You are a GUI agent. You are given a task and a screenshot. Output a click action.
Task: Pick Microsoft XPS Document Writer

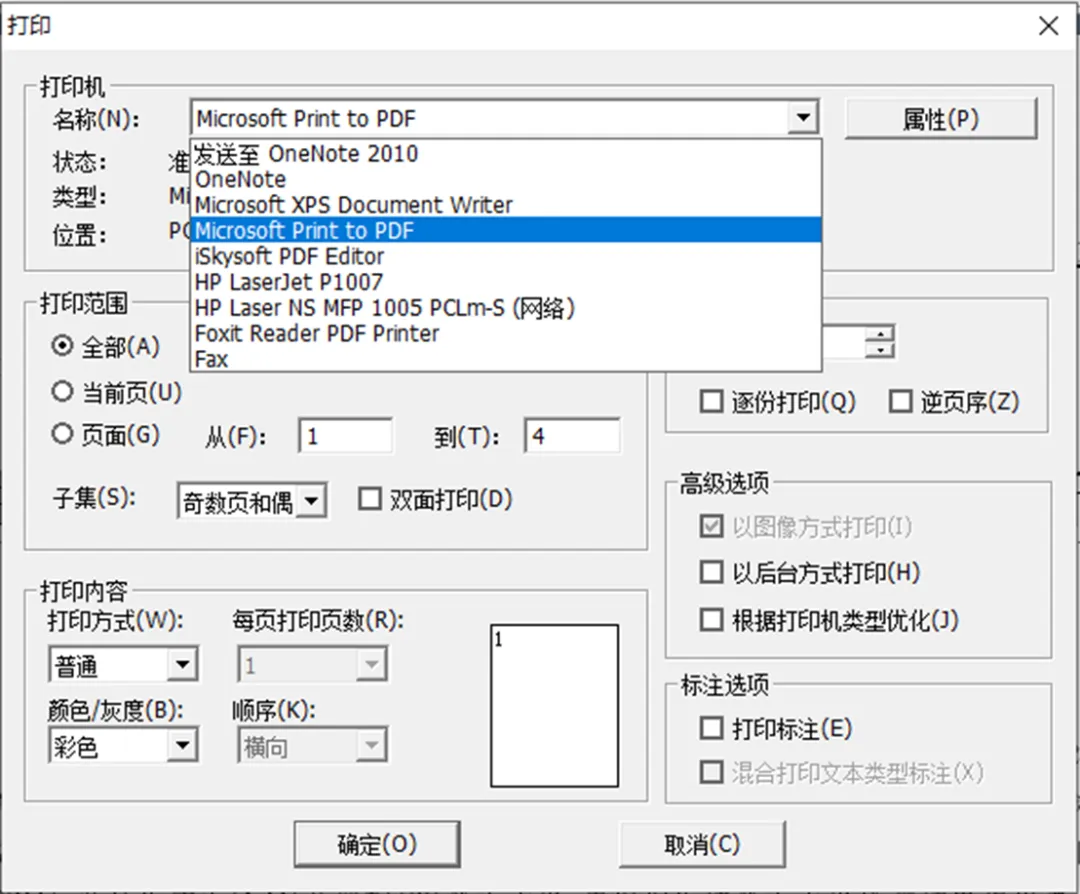click(x=506, y=205)
